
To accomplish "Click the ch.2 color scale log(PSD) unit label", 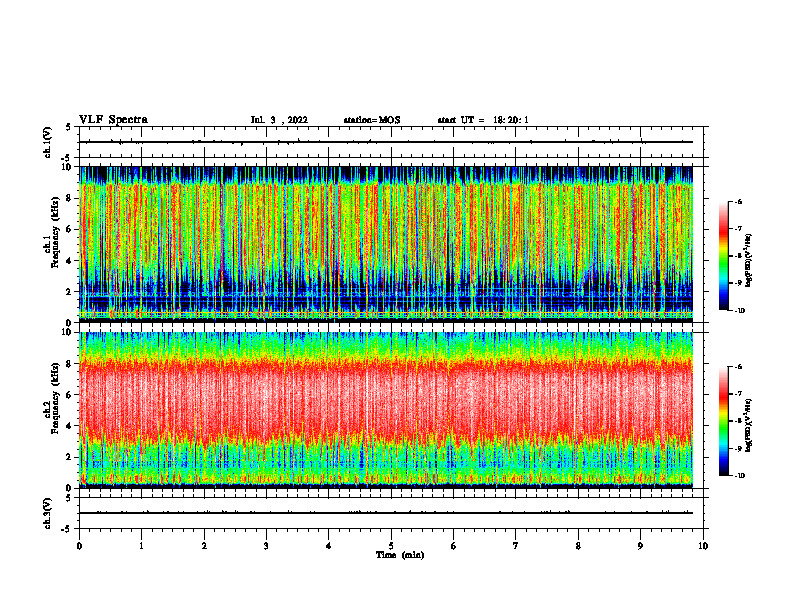I will [749, 426].
